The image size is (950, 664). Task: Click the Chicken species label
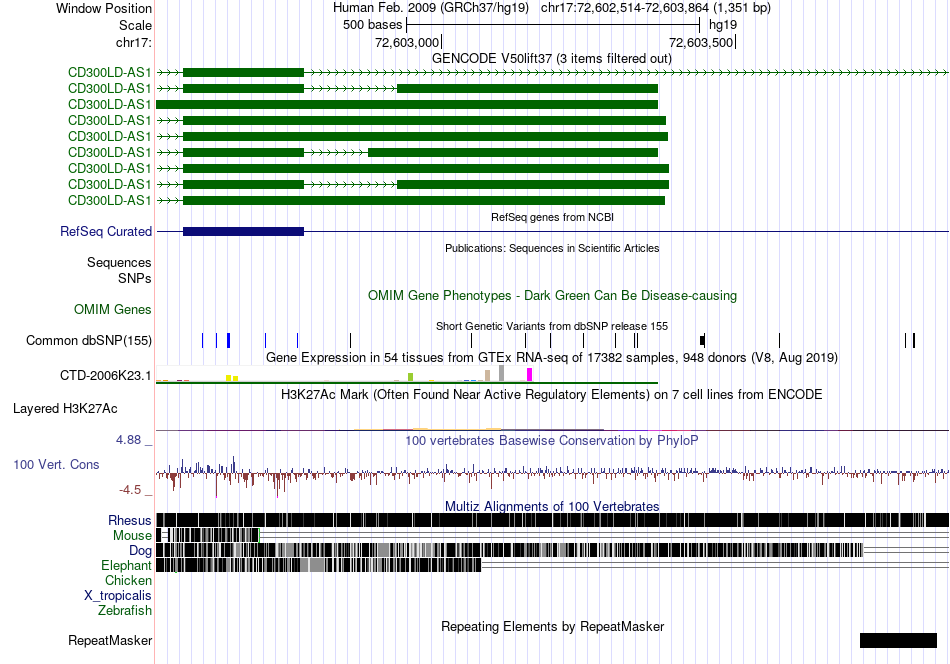click(x=128, y=580)
